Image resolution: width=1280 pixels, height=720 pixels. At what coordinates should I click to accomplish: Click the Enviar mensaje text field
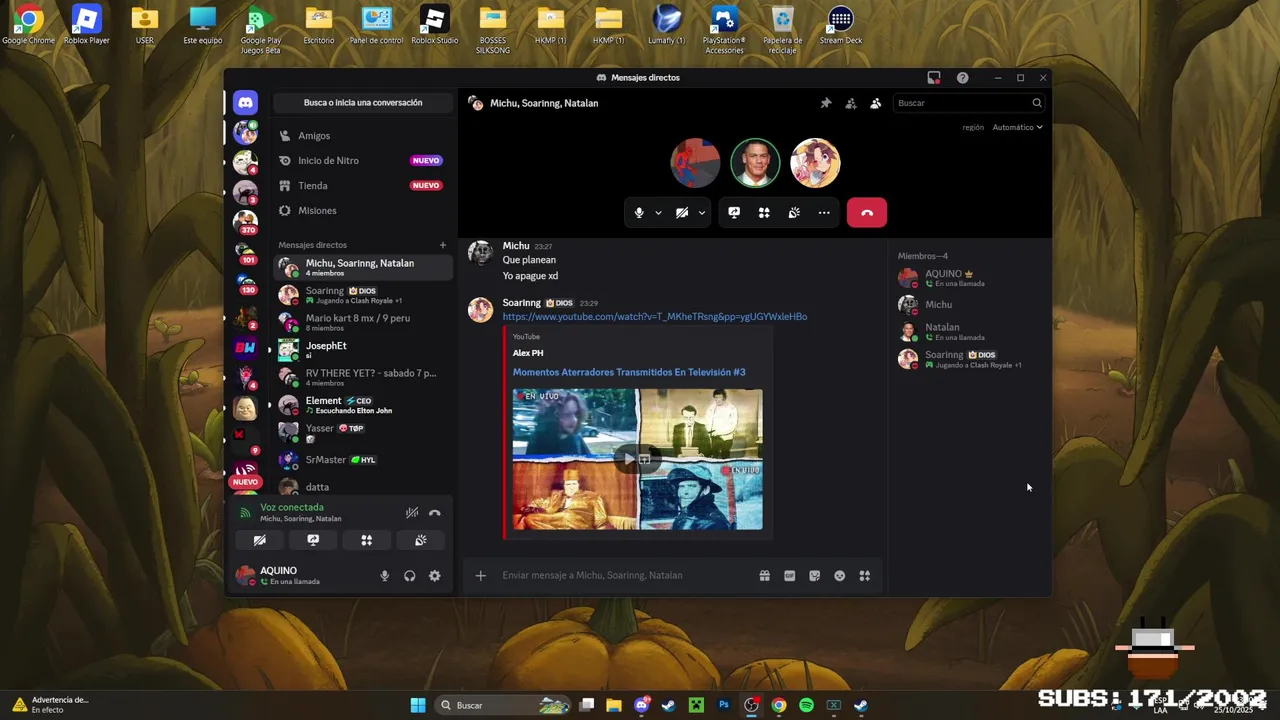(625, 575)
